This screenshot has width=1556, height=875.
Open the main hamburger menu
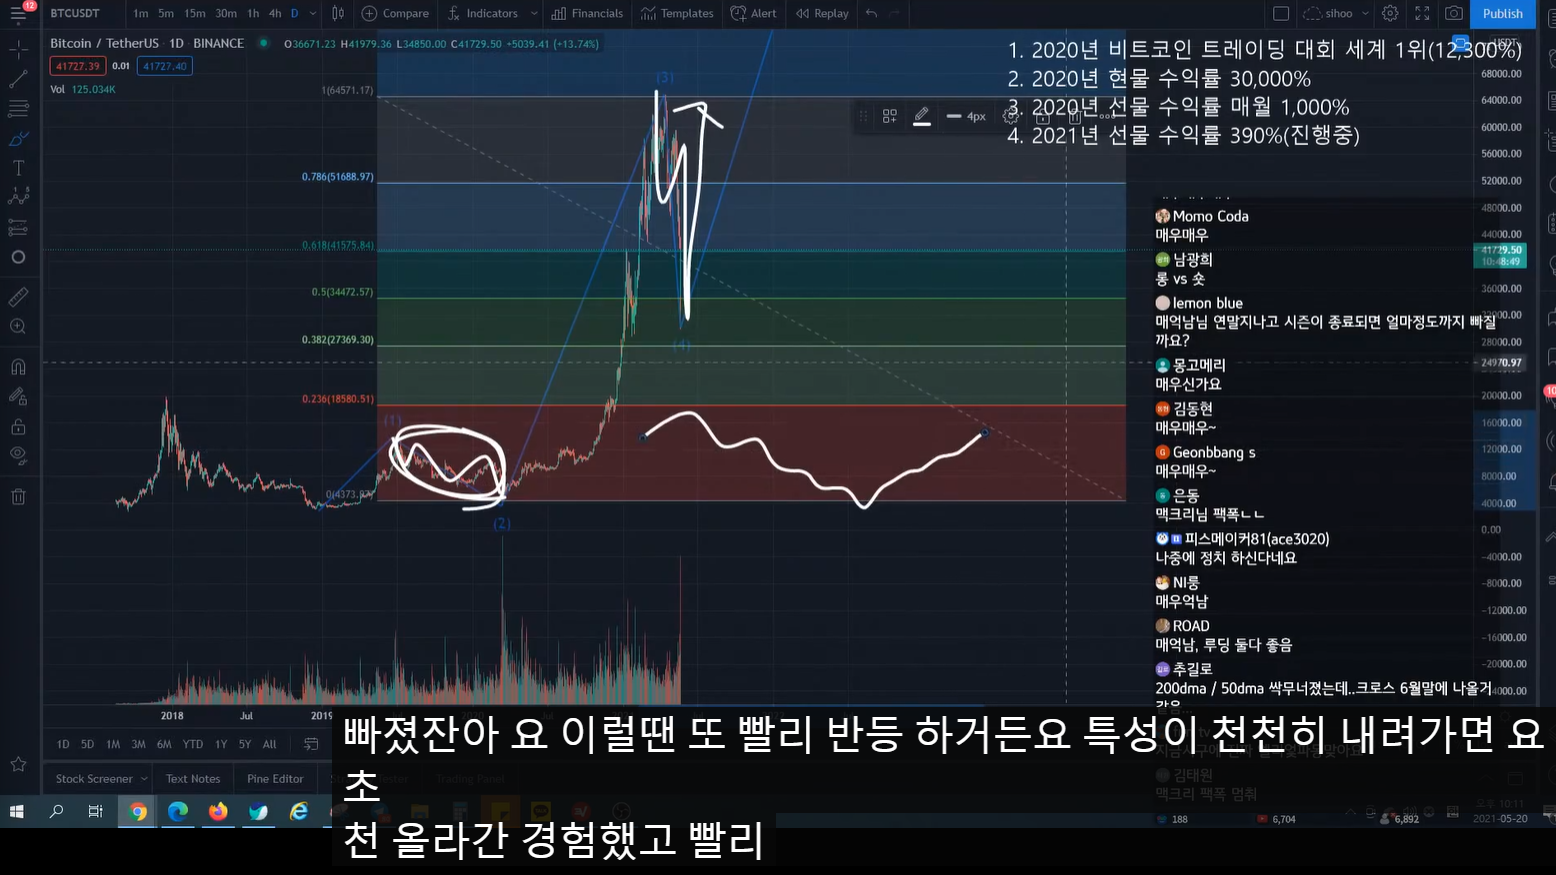tap(18, 14)
